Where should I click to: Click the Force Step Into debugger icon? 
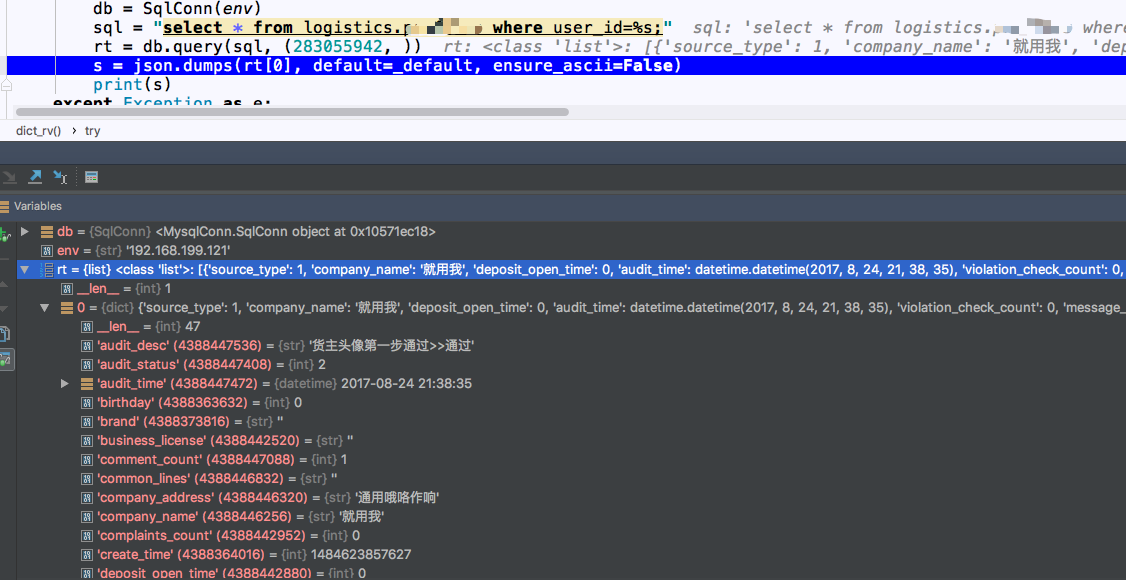[59, 177]
